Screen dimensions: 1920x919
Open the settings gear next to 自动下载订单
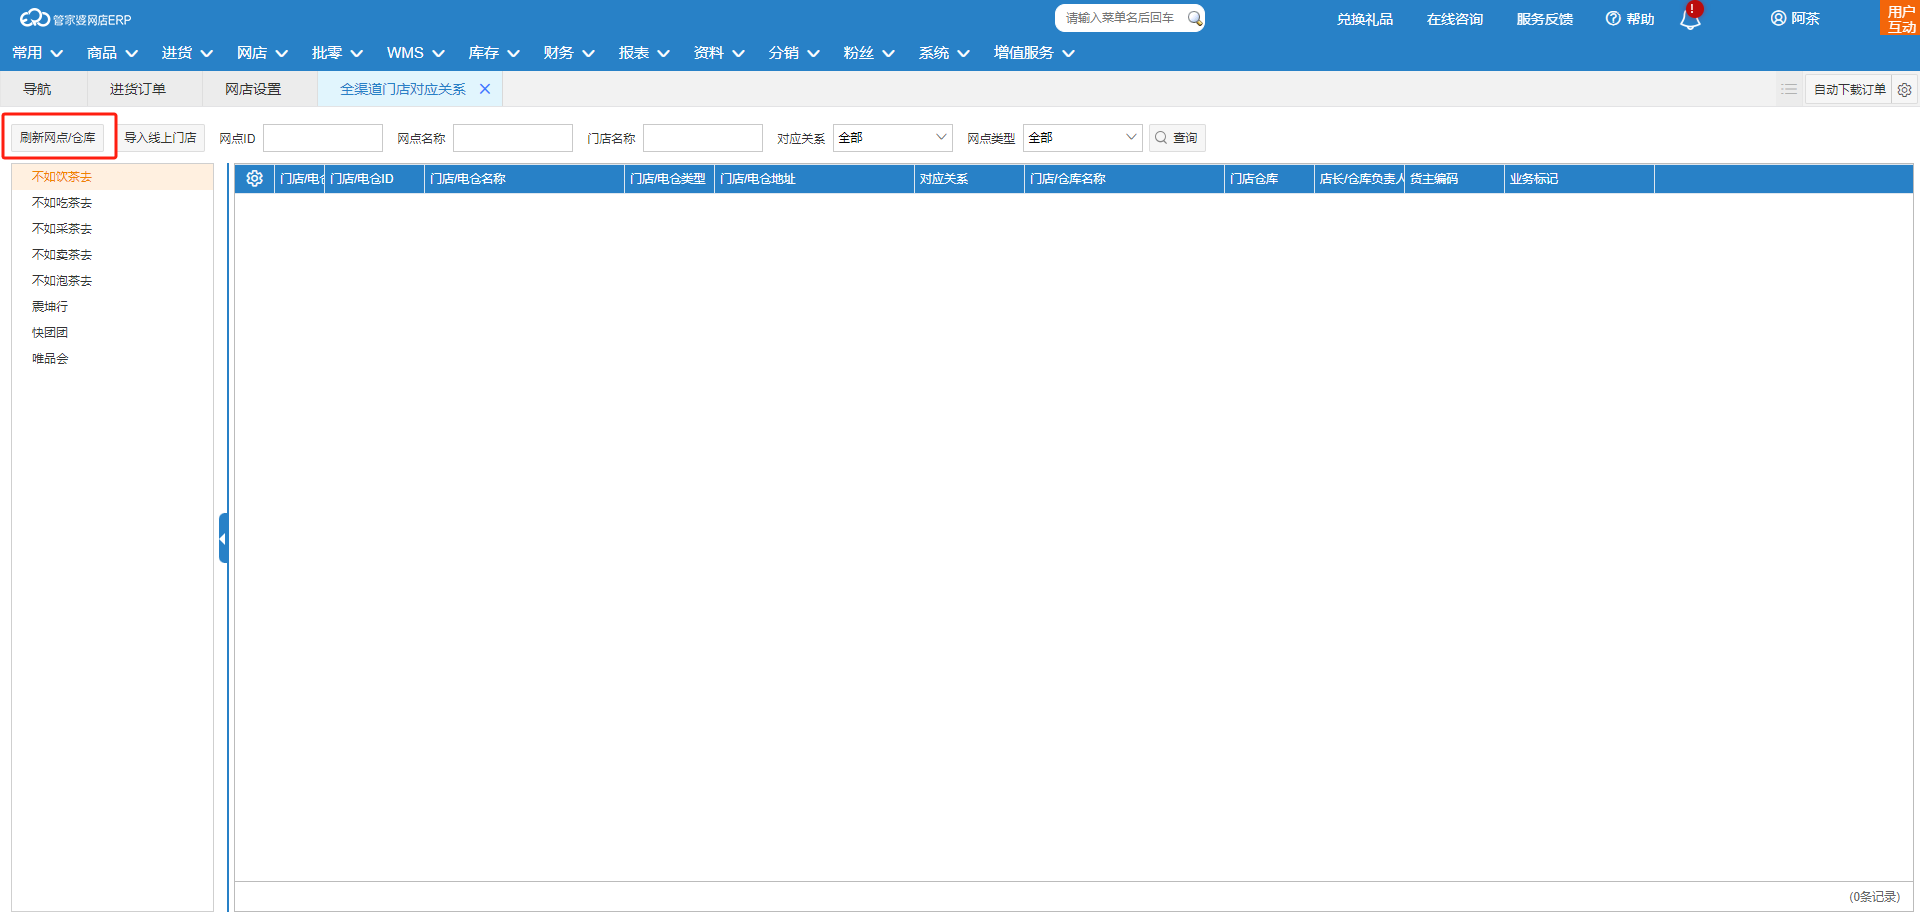[1905, 90]
